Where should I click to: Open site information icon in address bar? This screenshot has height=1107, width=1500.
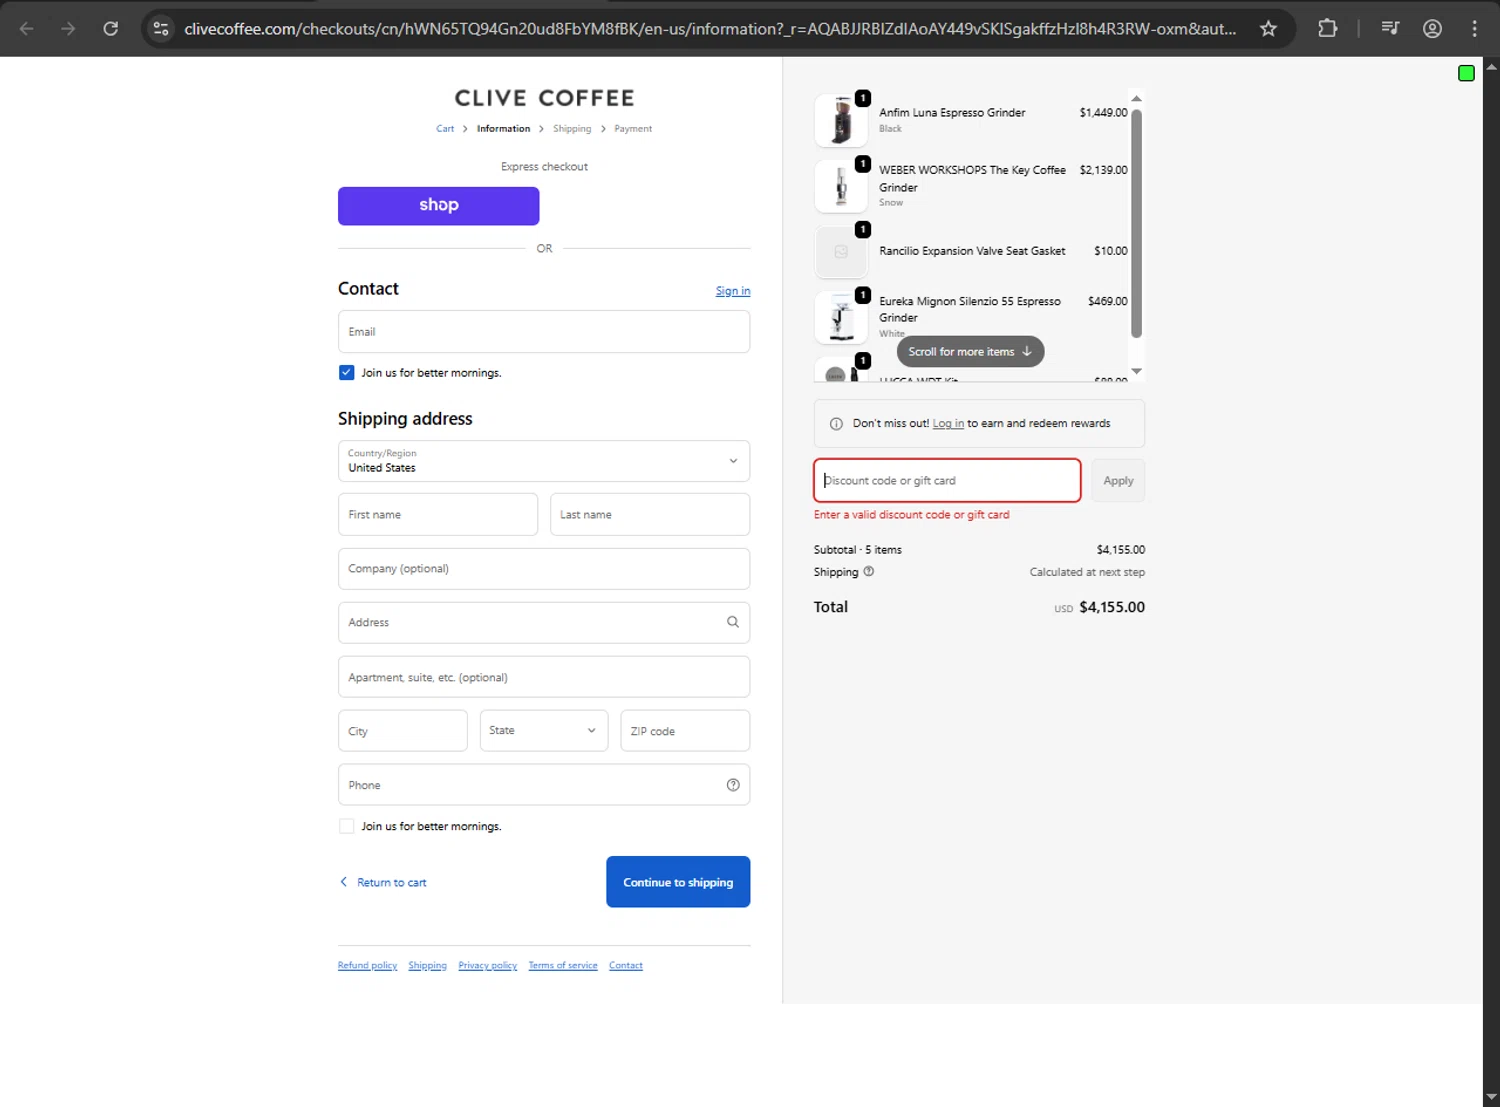[161, 28]
